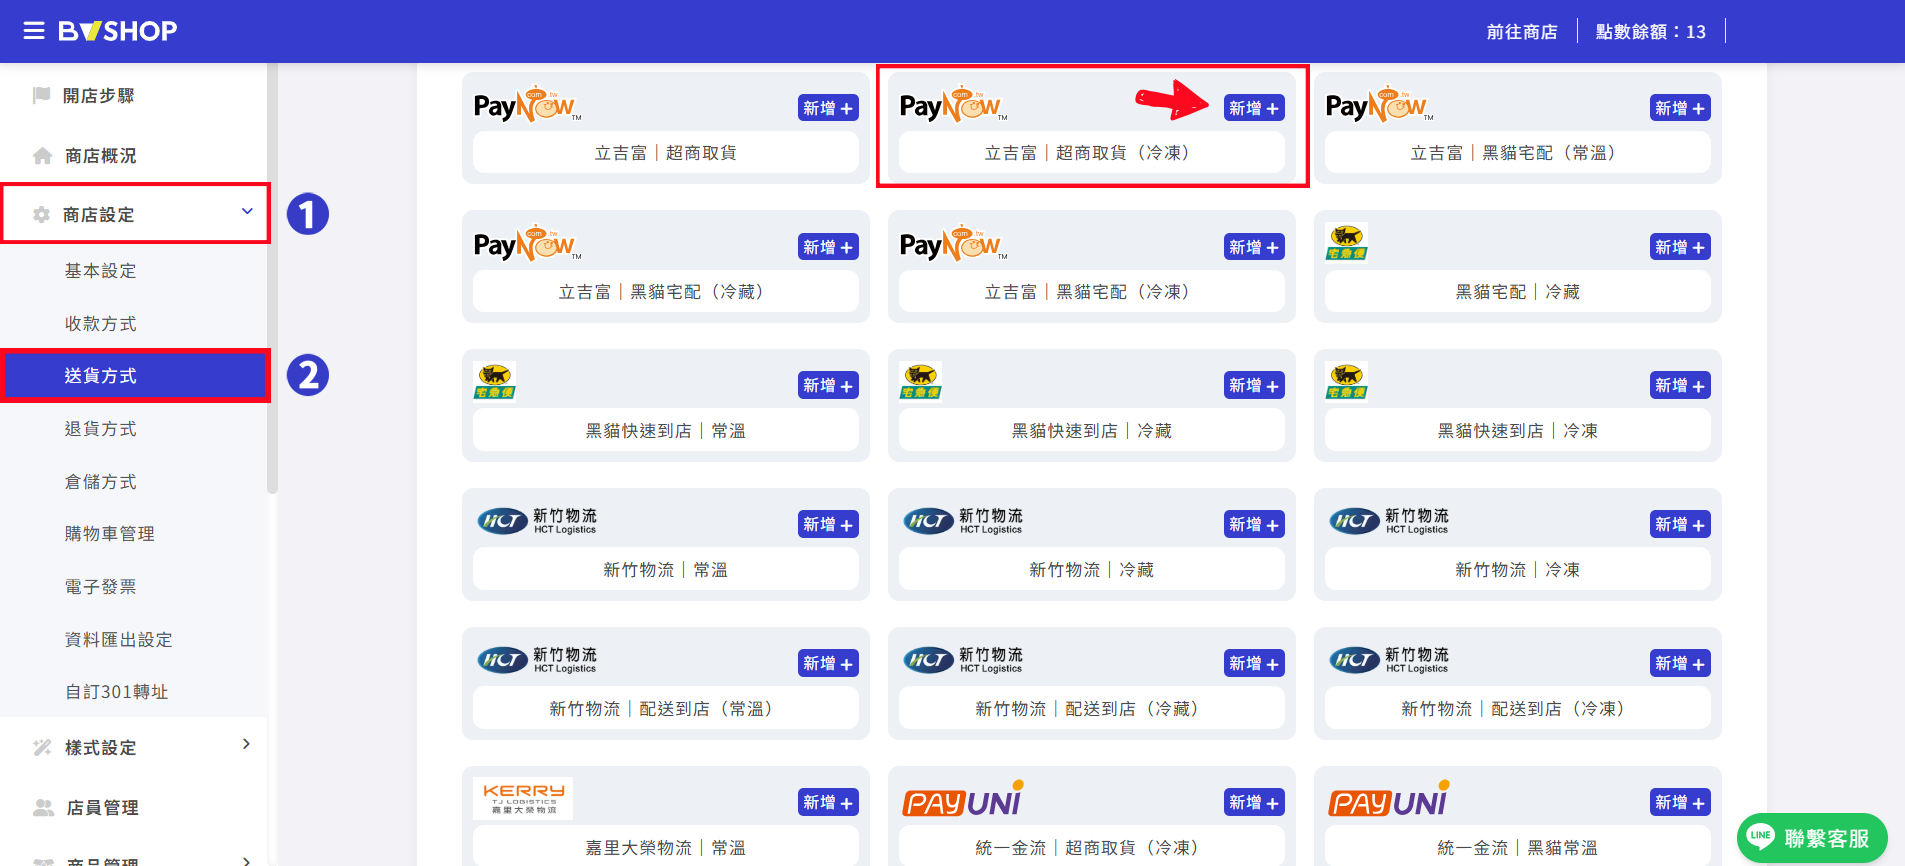
Task: Select 電子發票 in sidebar
Action: pos(101,586)
